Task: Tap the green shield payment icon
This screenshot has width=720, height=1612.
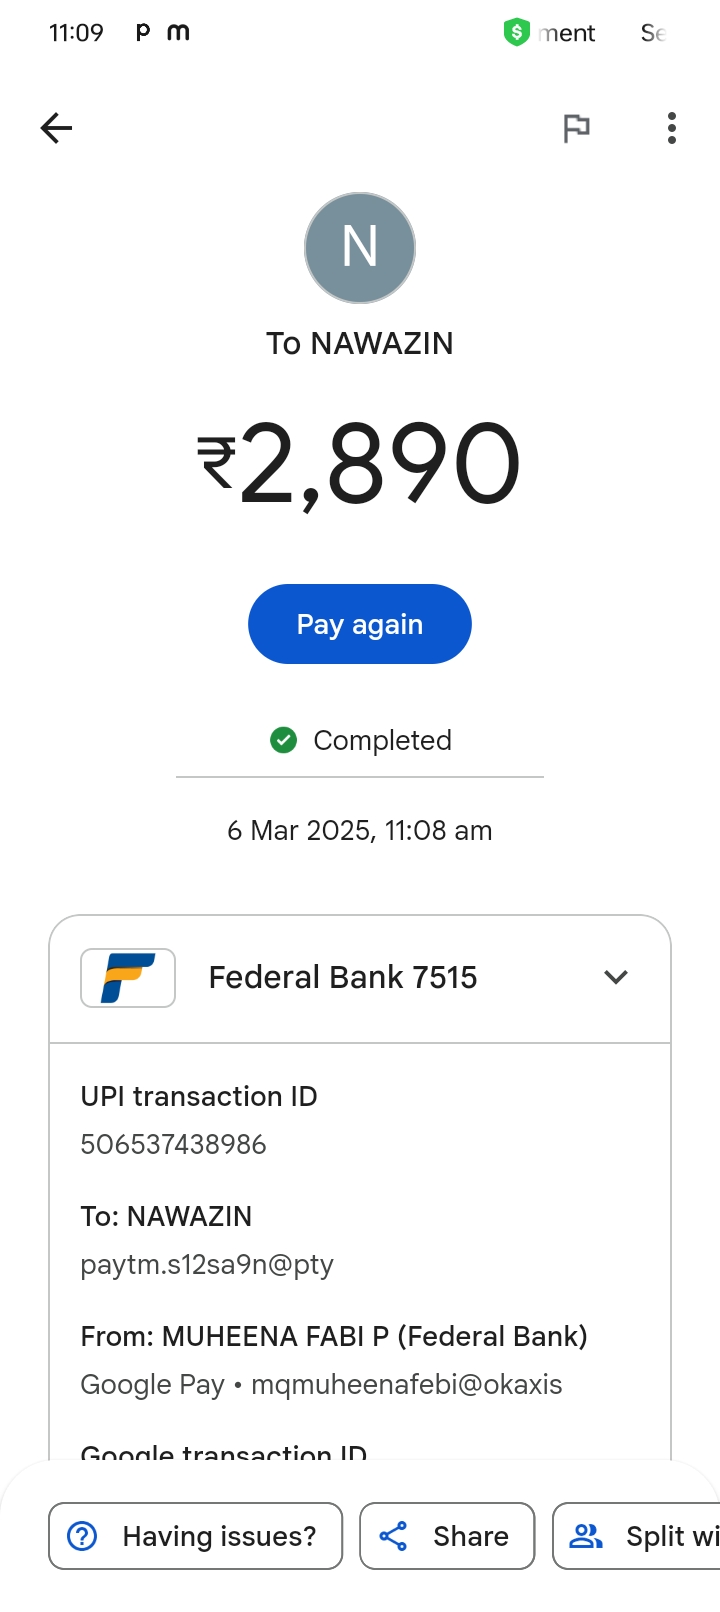Action: pos(516,33)
